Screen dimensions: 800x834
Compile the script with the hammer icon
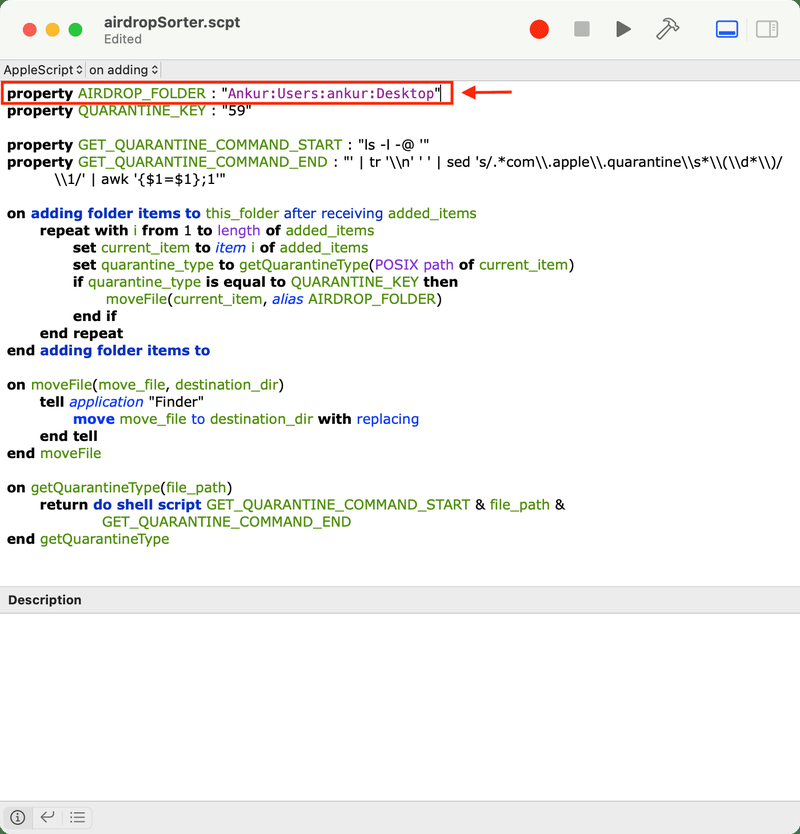667,29
